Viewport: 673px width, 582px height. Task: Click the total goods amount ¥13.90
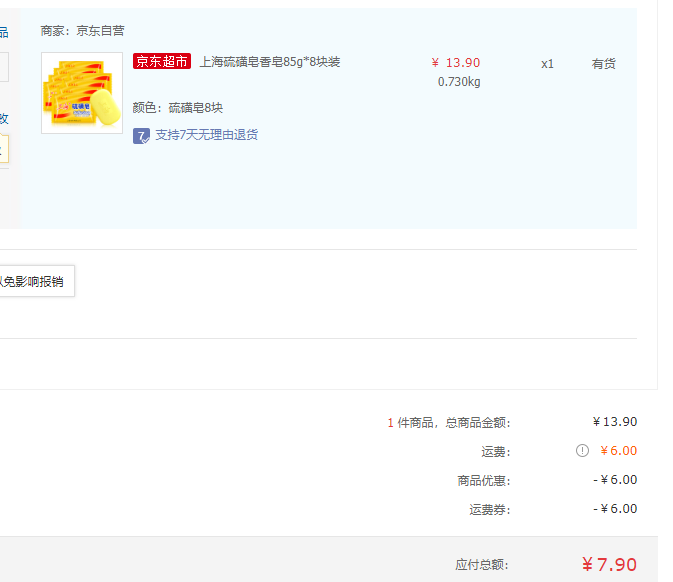pos(615,422)
